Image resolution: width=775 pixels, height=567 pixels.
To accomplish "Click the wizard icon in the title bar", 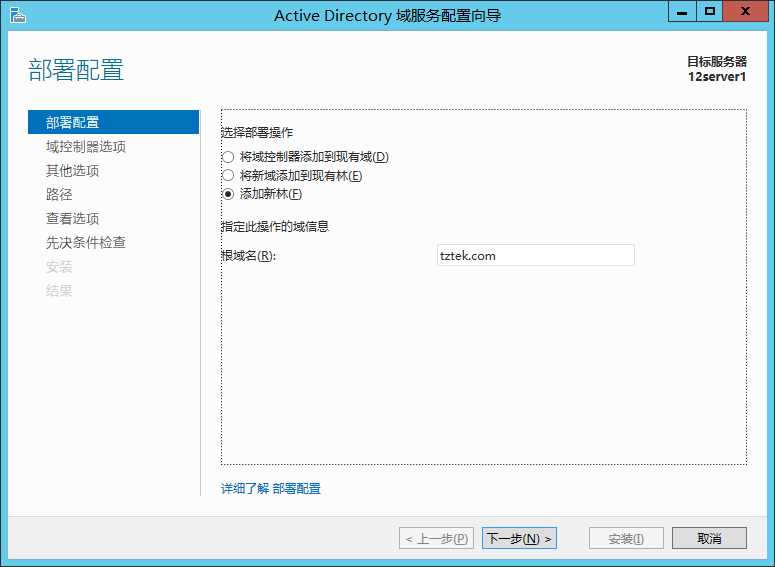I will pyautogui.click(x=17, y=15).
